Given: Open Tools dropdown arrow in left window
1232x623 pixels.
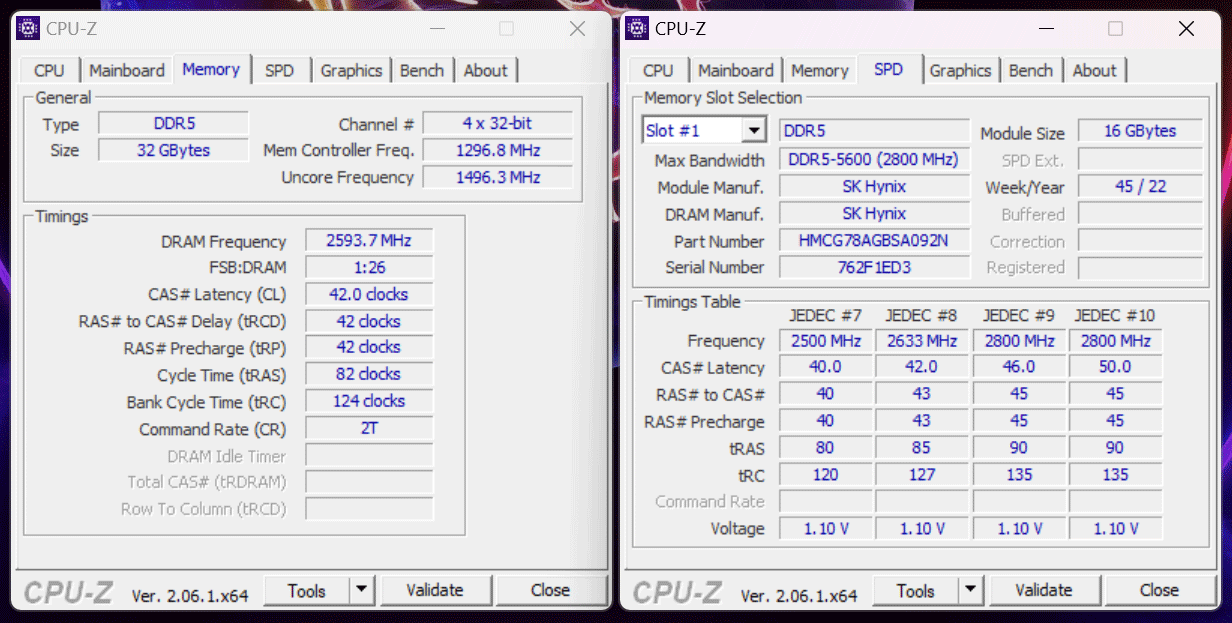Looking at the screenshot, I should coord(362,590).
